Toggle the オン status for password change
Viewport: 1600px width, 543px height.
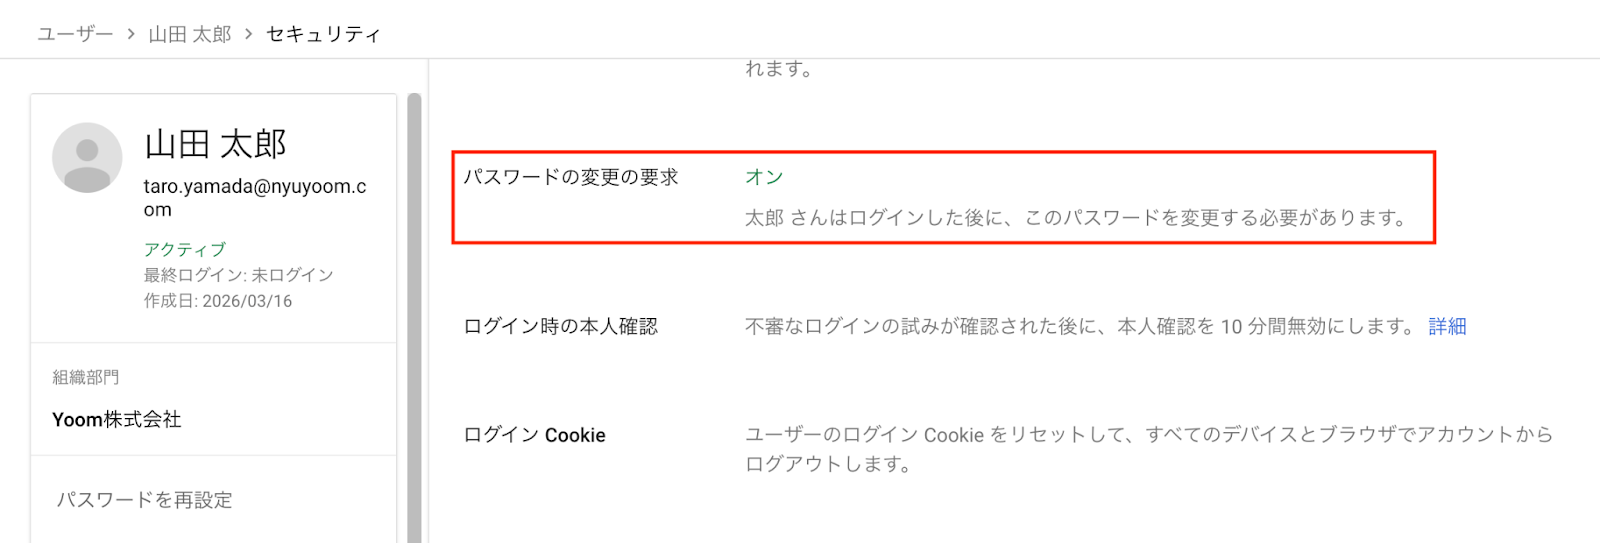tap(764, 177)
